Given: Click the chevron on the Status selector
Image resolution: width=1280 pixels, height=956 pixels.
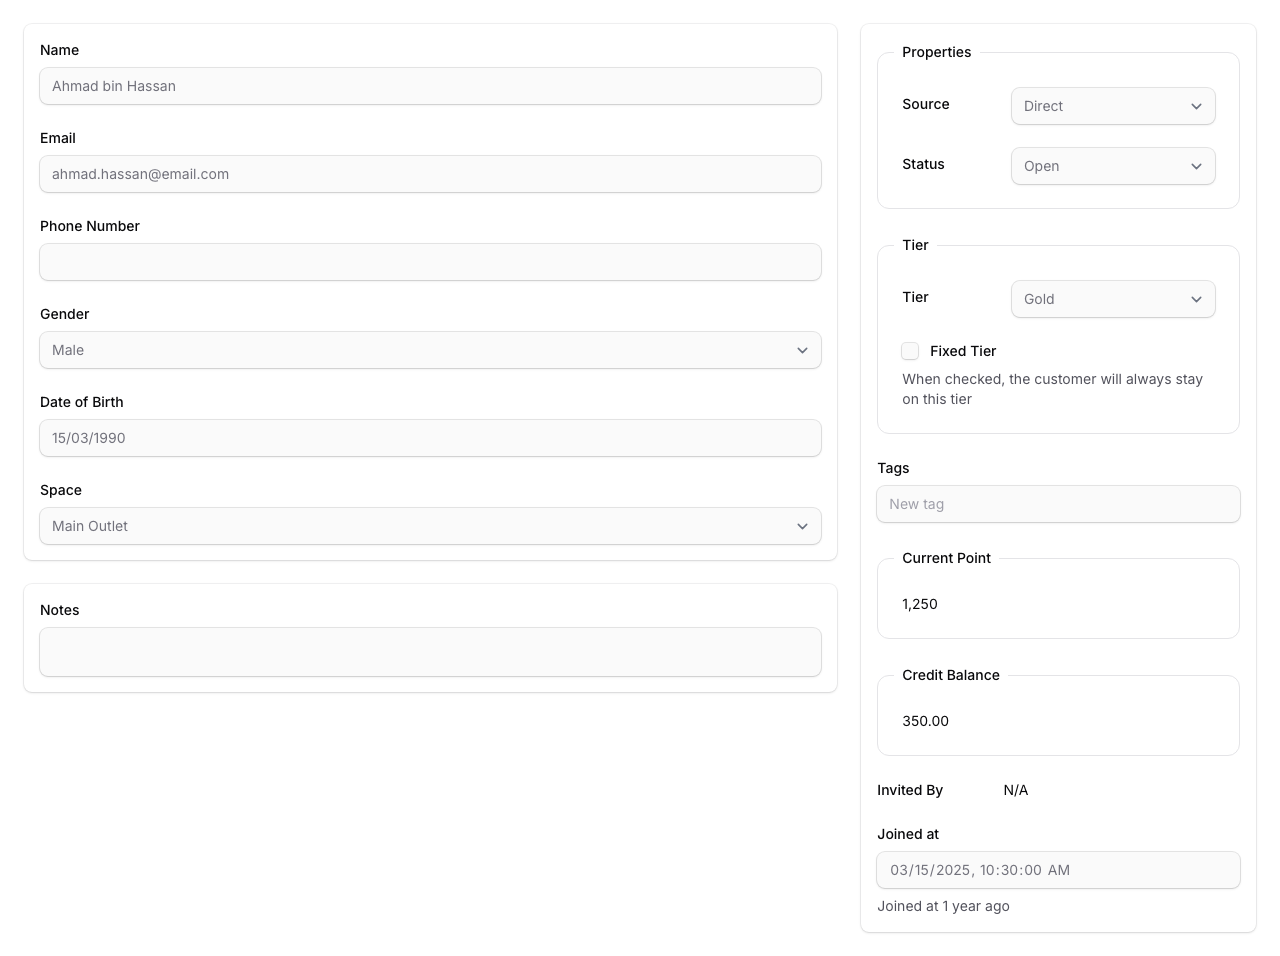Looking at the screenshot, I should (1196, 166).
